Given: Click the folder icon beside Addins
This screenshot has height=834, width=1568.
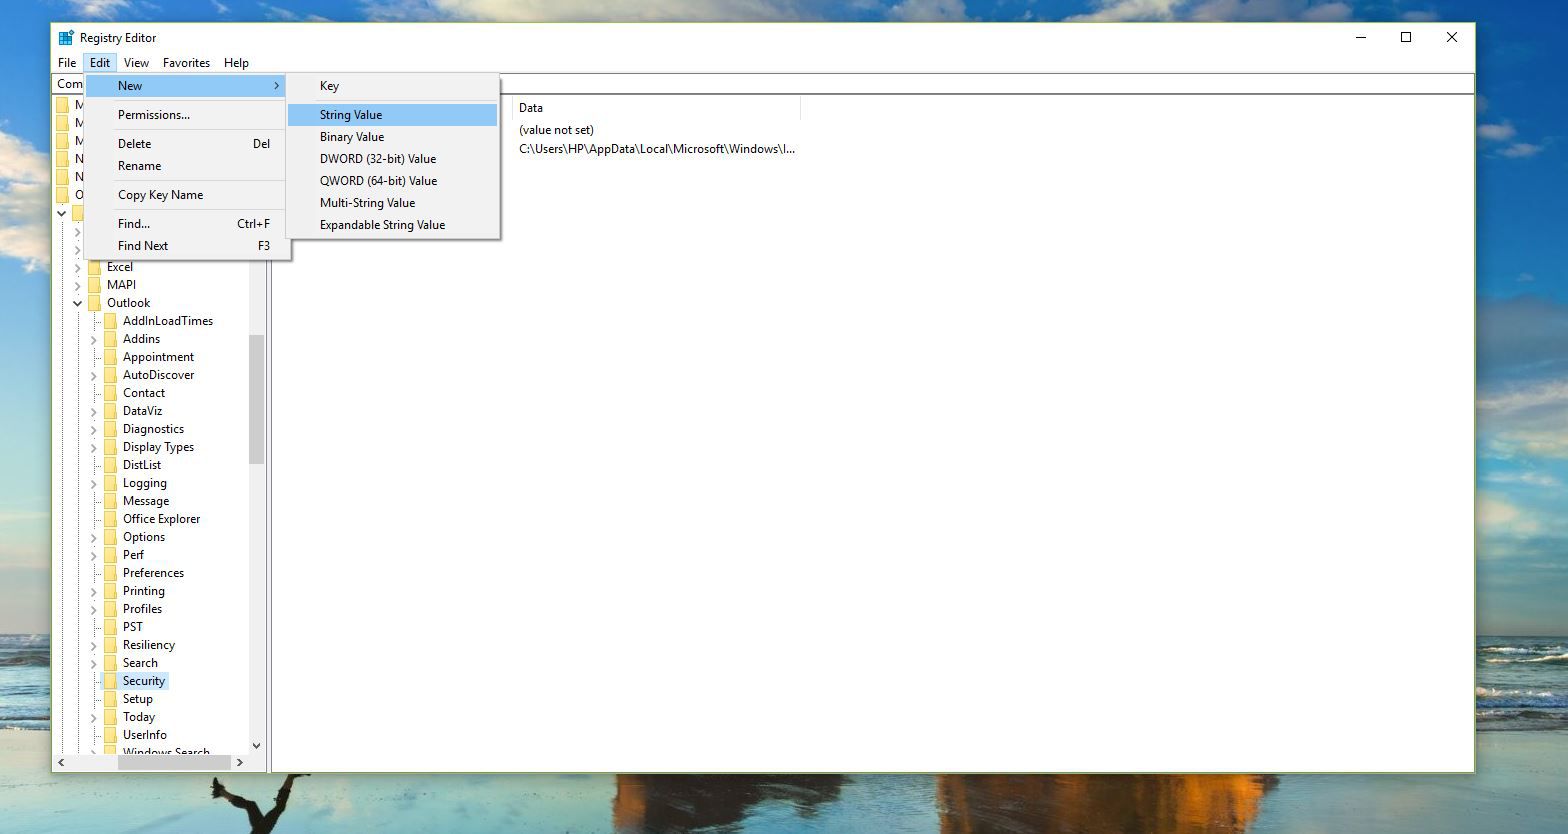Looking at the screenshot, I should tap(110, 339).
